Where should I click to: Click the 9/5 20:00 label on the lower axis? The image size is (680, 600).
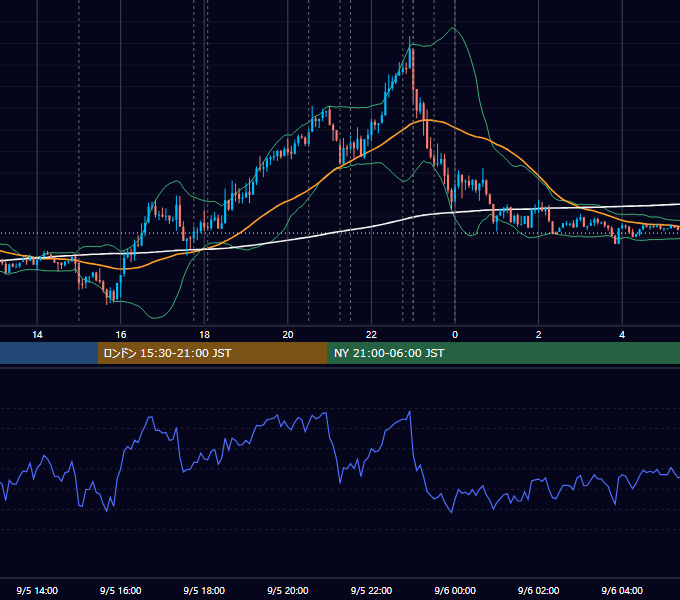click(288, 590)
